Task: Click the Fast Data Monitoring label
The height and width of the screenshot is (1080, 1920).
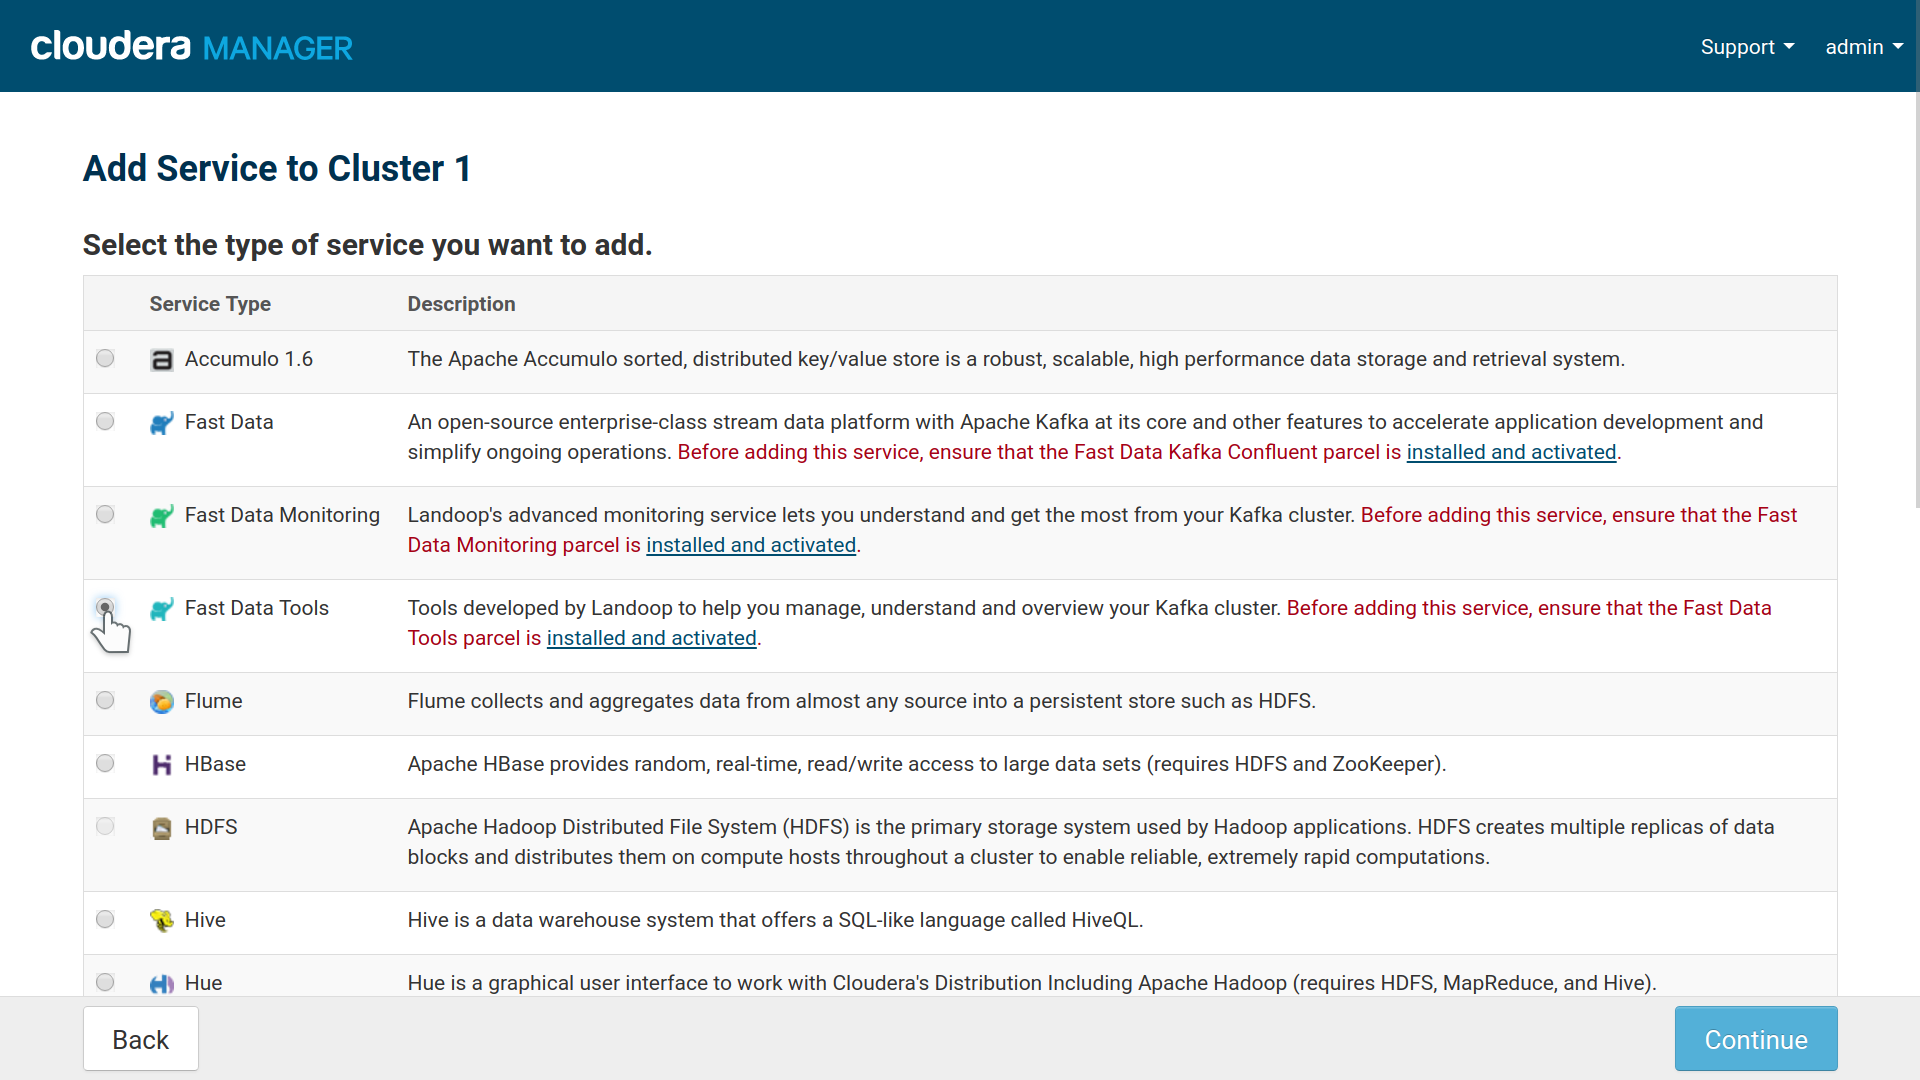Action: (282, 515)
